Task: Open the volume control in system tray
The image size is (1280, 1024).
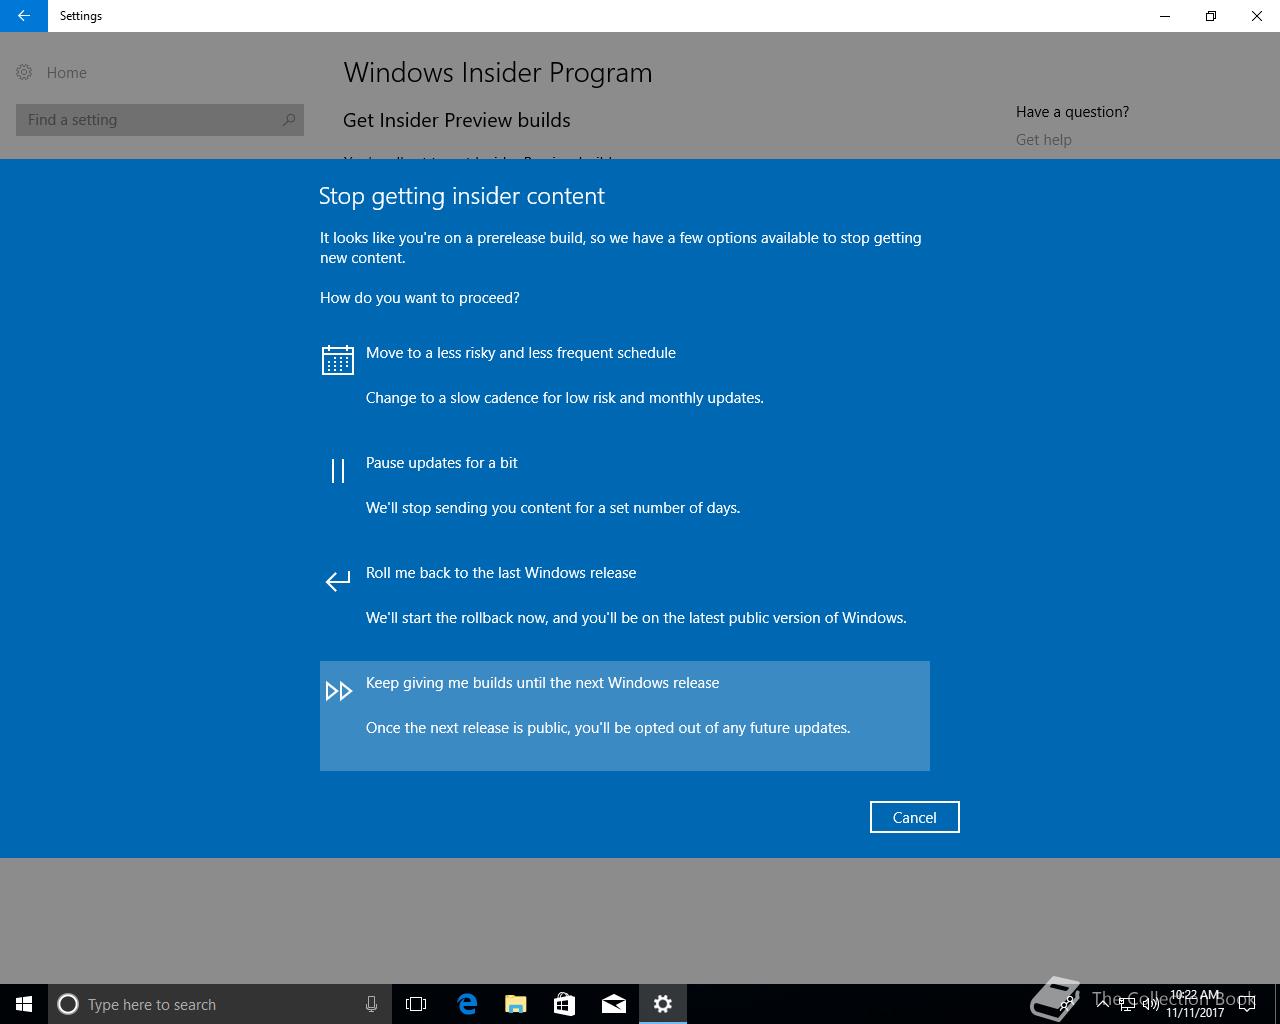Action: (x=1149, y=1003)
